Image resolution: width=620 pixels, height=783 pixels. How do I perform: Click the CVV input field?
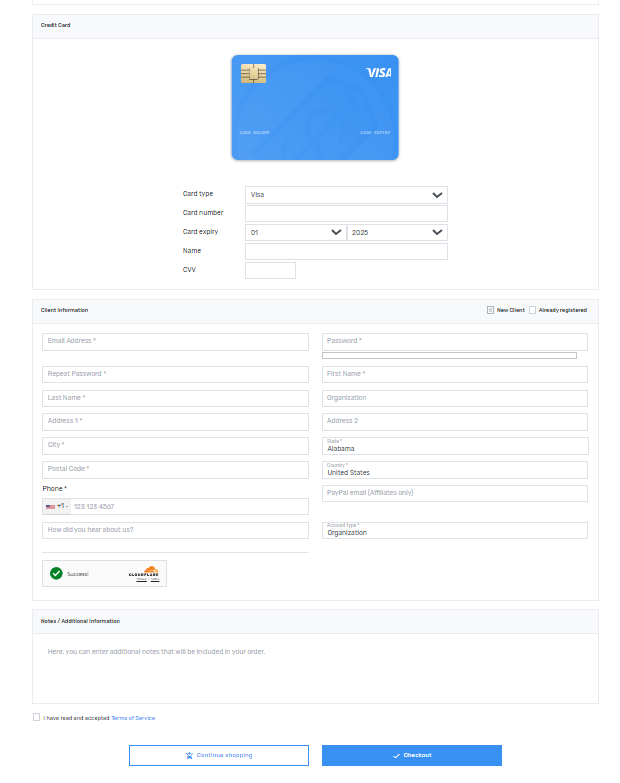pyautogui.click(x=270, y=271)
